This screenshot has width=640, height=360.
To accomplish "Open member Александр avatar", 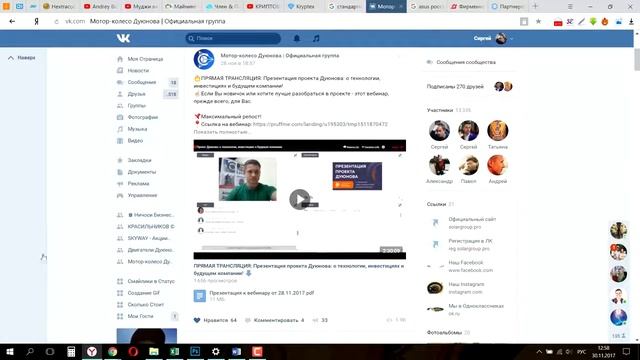I will pyautogui.click(x=439, y=165).
